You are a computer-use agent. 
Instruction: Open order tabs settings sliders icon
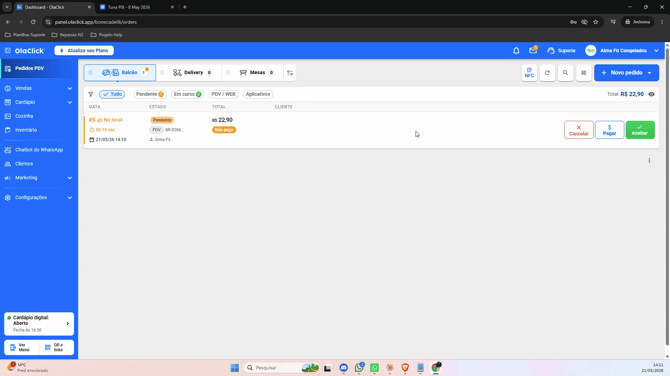[x=290, y=73]
